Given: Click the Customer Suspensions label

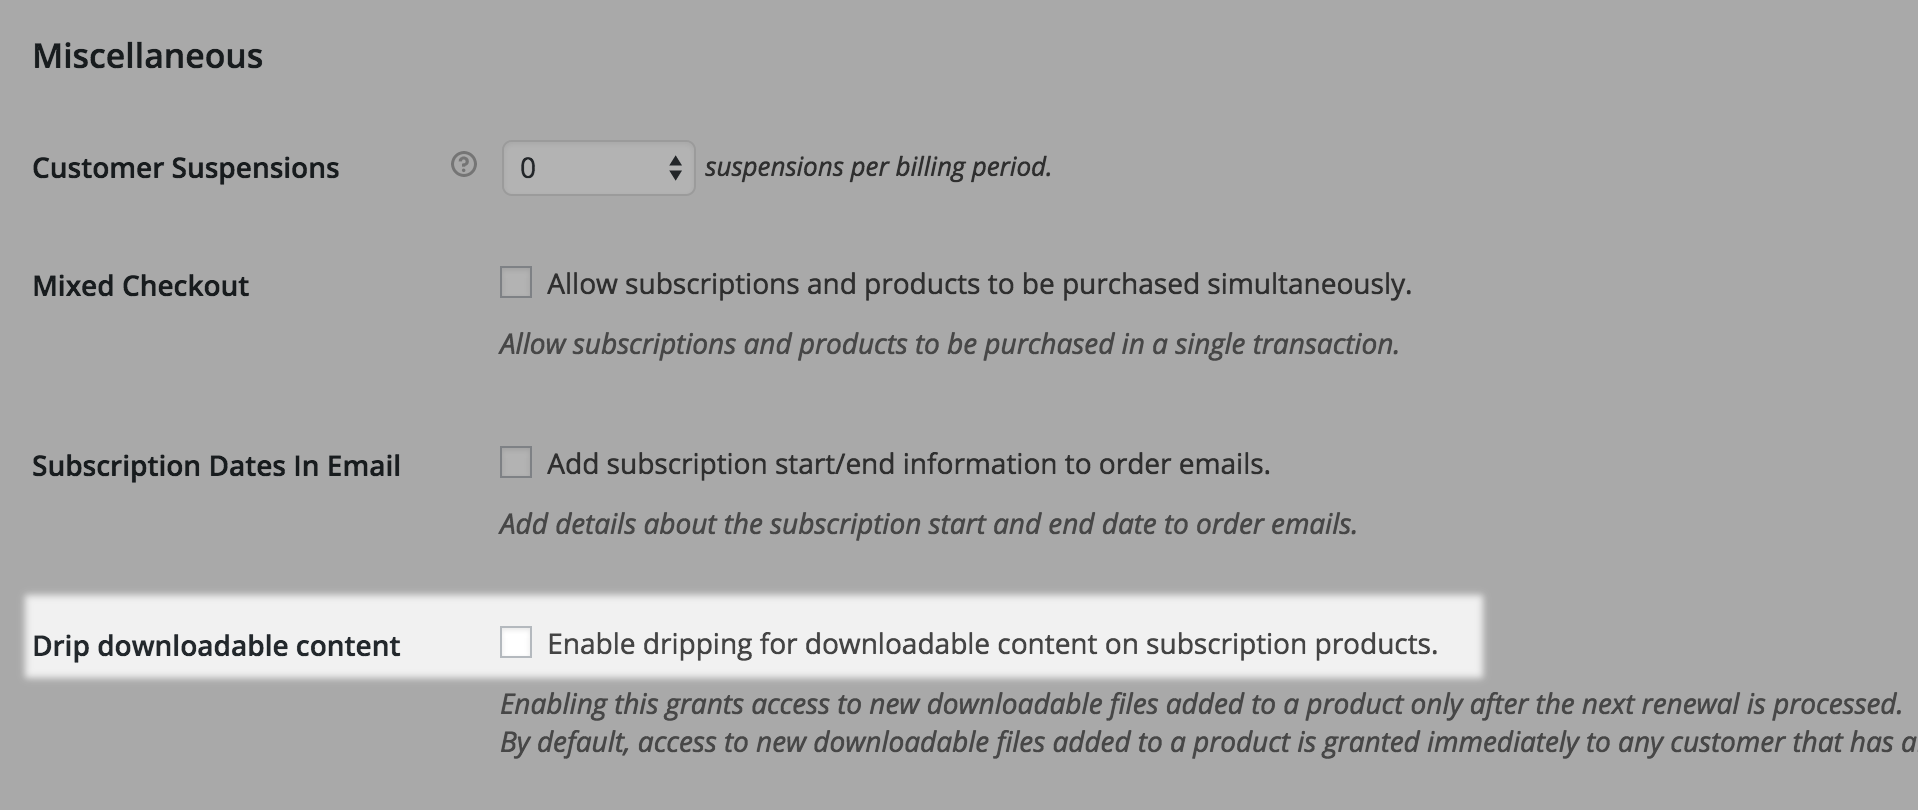Looking at the screenshot, I should point(186,167).
